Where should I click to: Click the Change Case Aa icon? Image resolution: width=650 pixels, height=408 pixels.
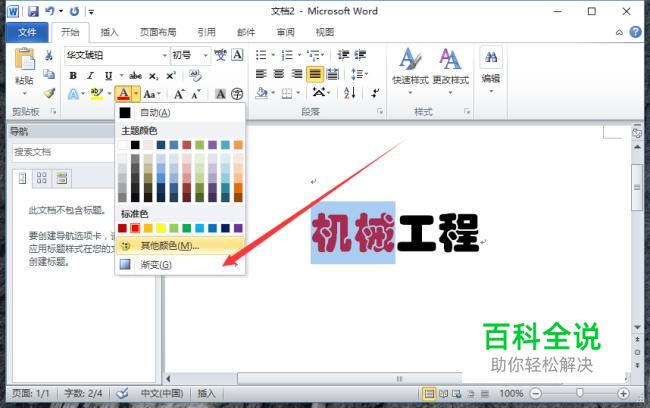tap(149, 94)
